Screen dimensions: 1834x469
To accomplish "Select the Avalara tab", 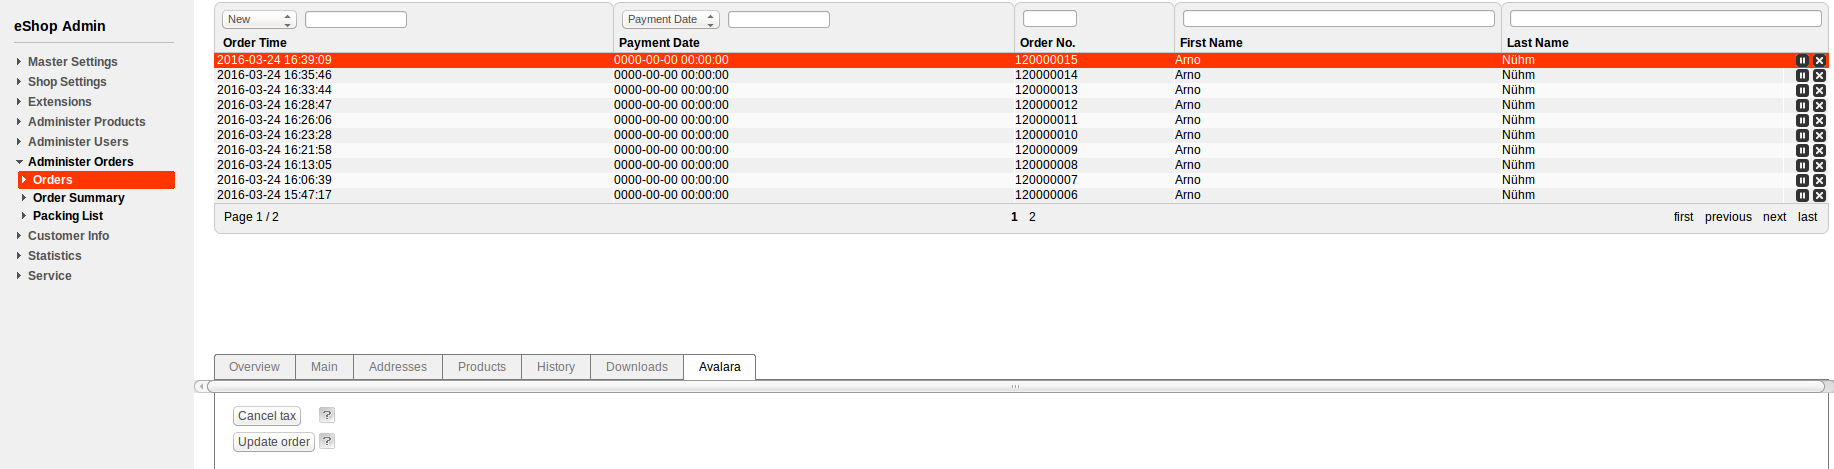I will point(720,367).
